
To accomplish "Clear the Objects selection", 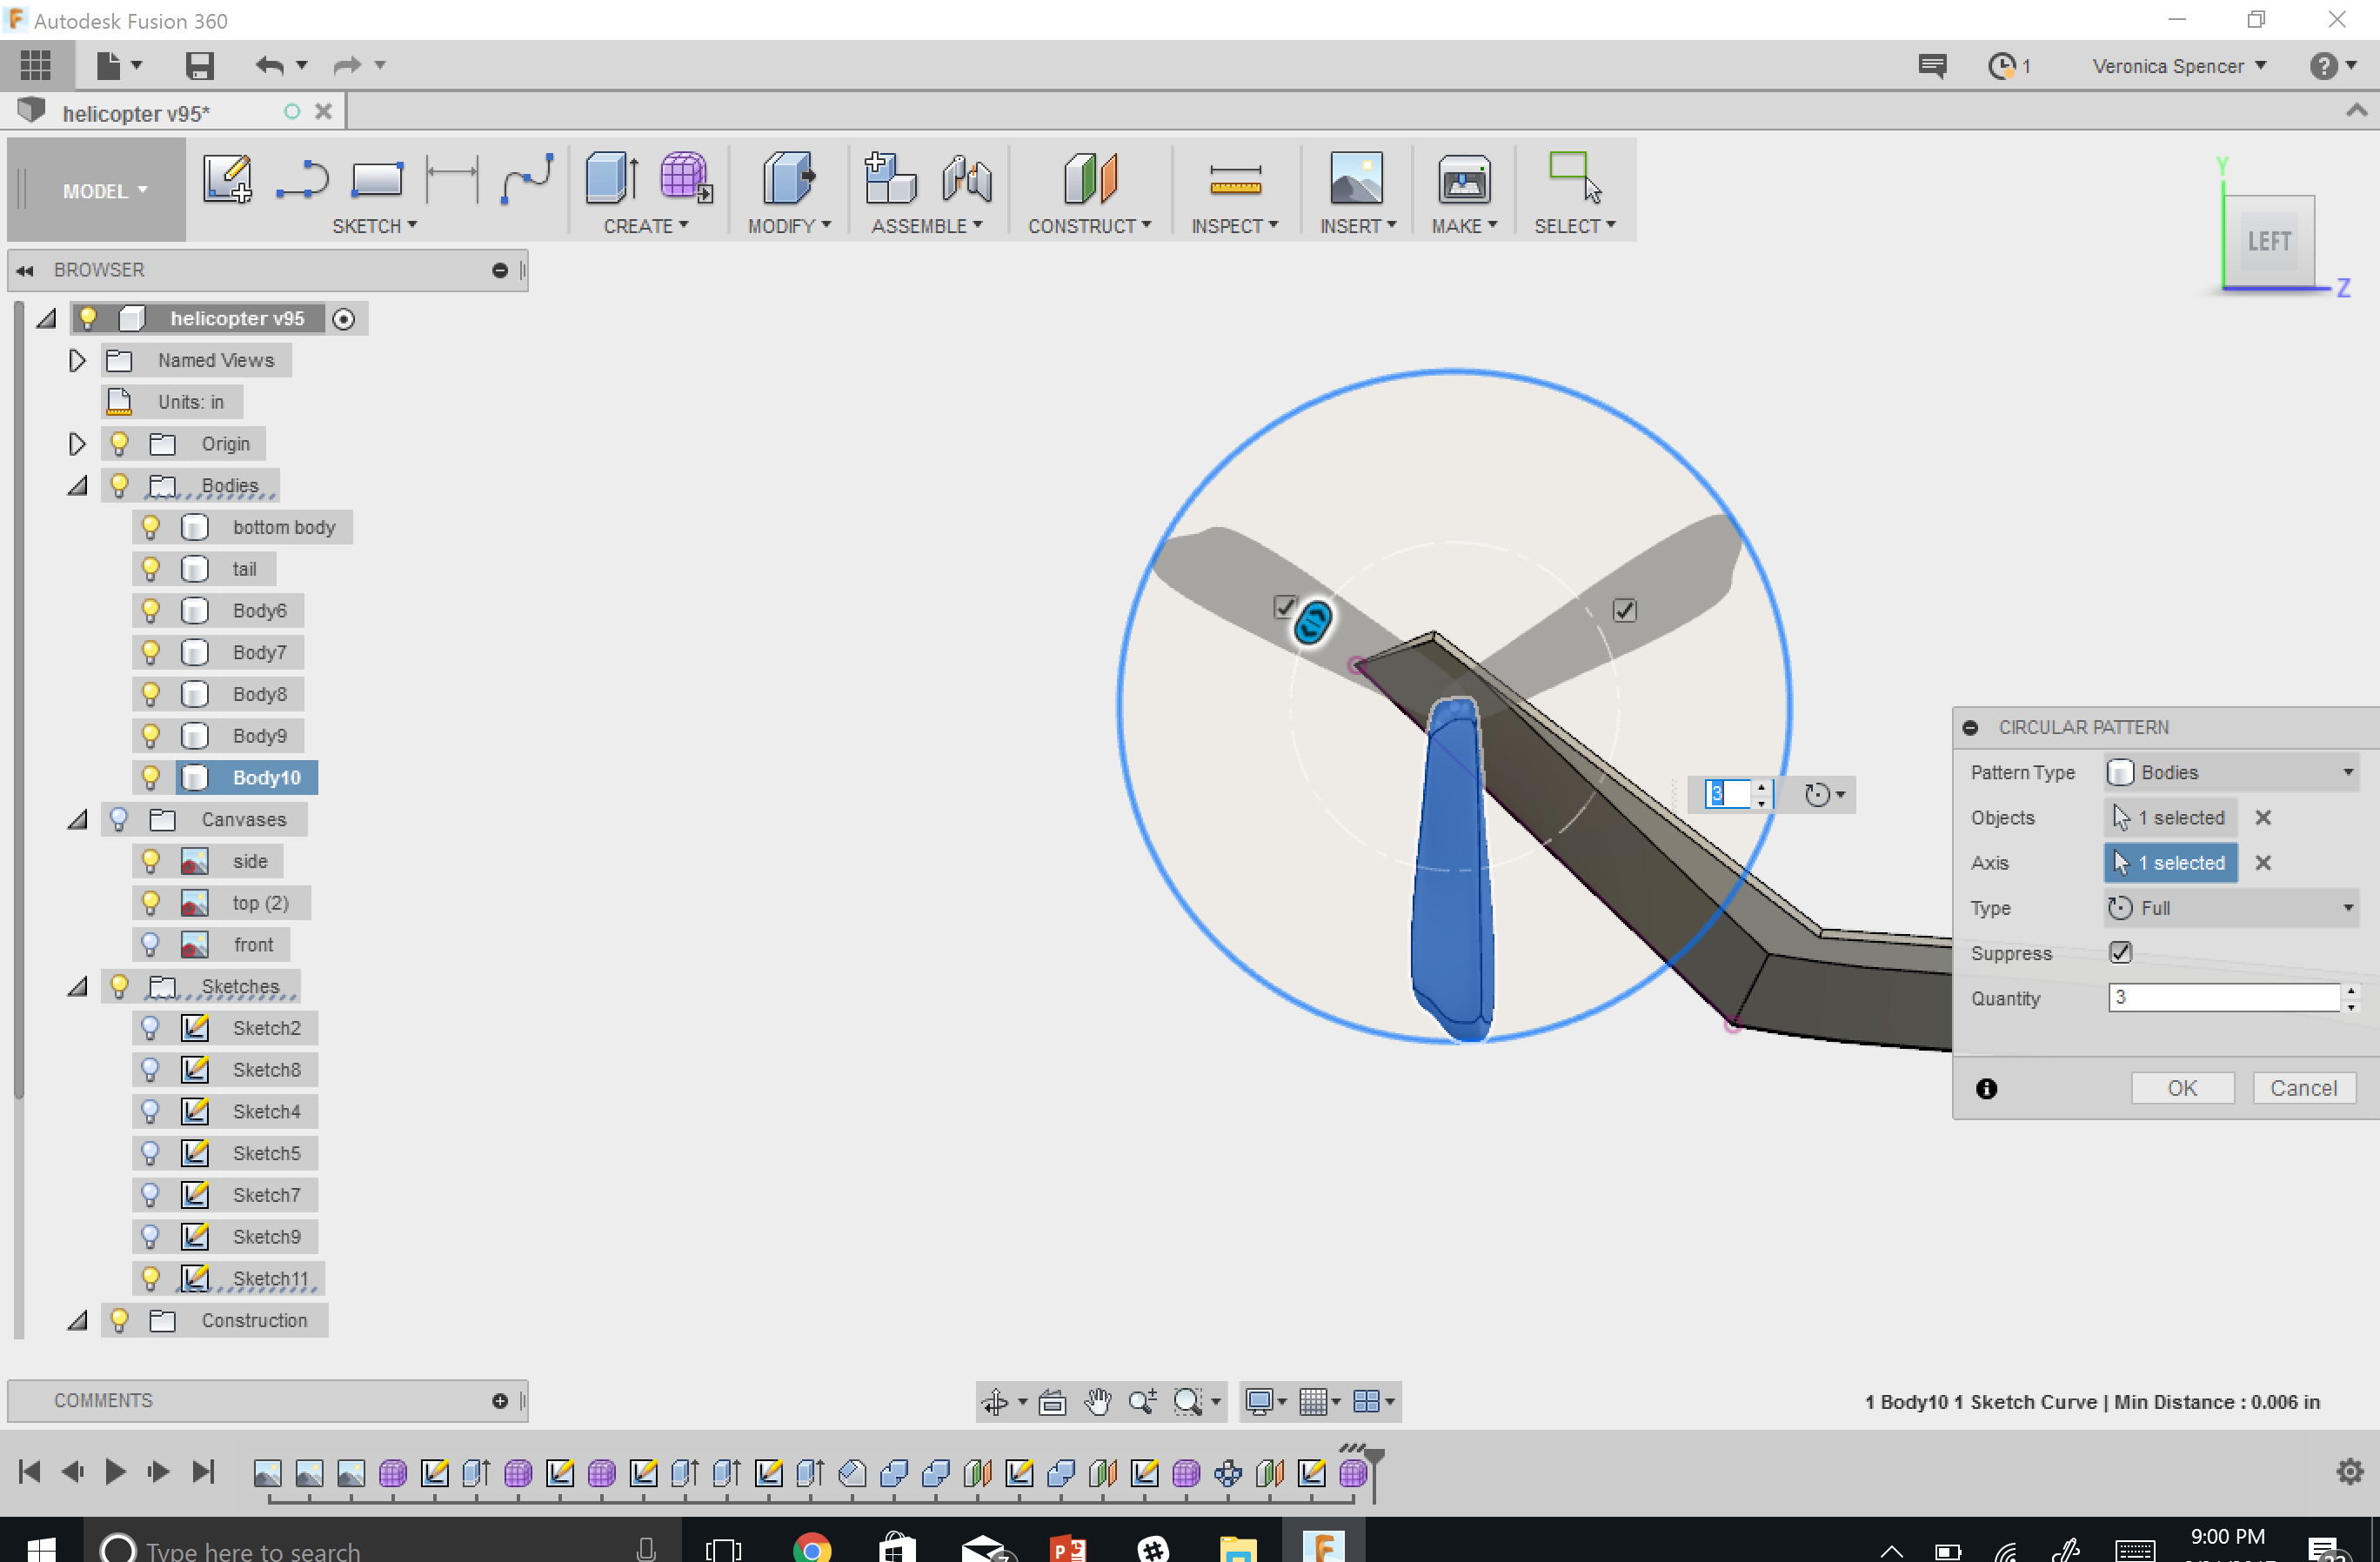I will pos(2262,817).
